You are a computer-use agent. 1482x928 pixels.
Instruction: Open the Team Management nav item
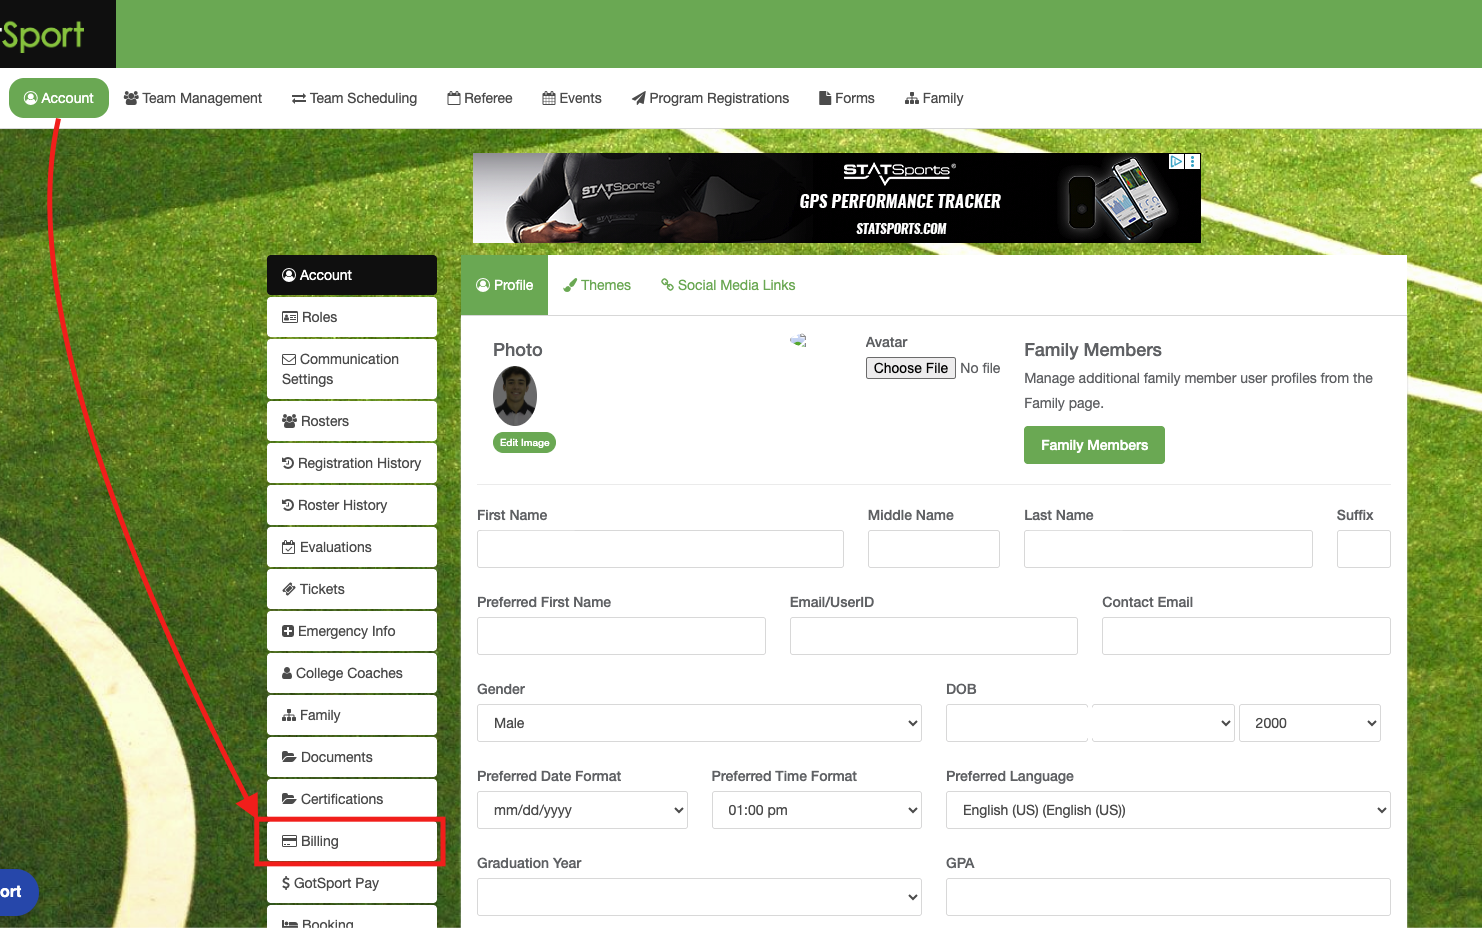[x=193, y=98]
